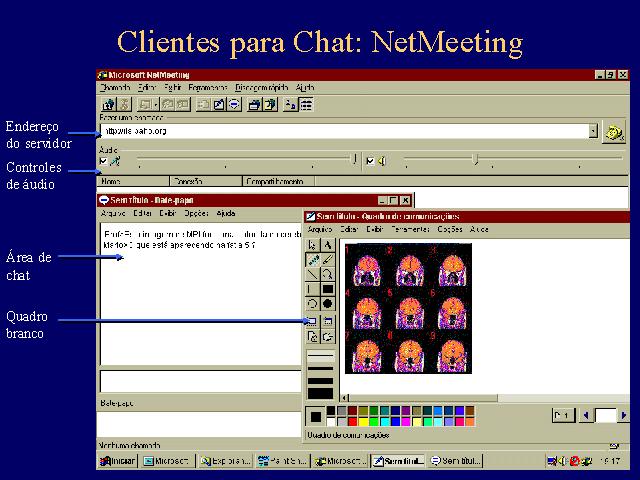This screenshot has width=640, height=480.
Task: Select the Filled Rectangle tool in whiteboard
Action: tap(327, 289)
